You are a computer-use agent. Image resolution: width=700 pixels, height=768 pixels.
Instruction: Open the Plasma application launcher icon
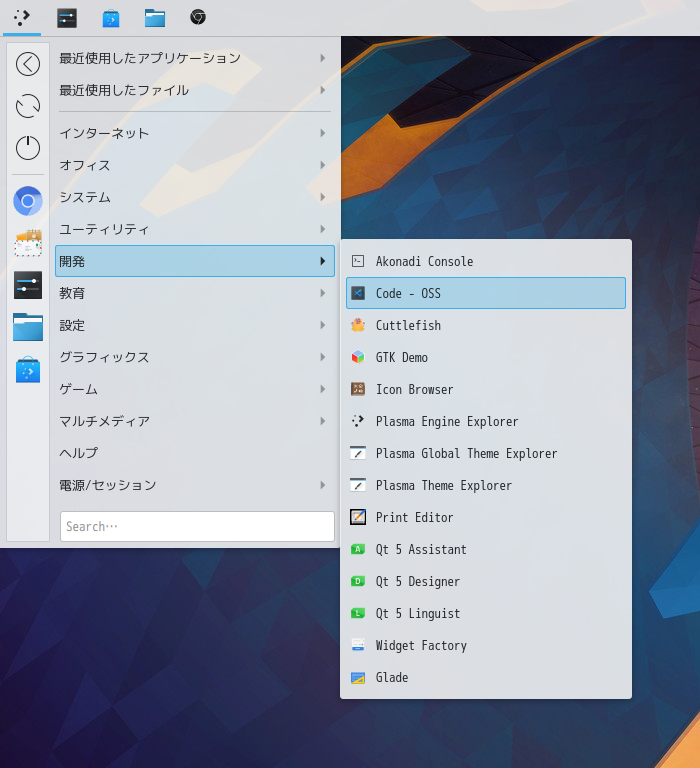coord(22,18)
